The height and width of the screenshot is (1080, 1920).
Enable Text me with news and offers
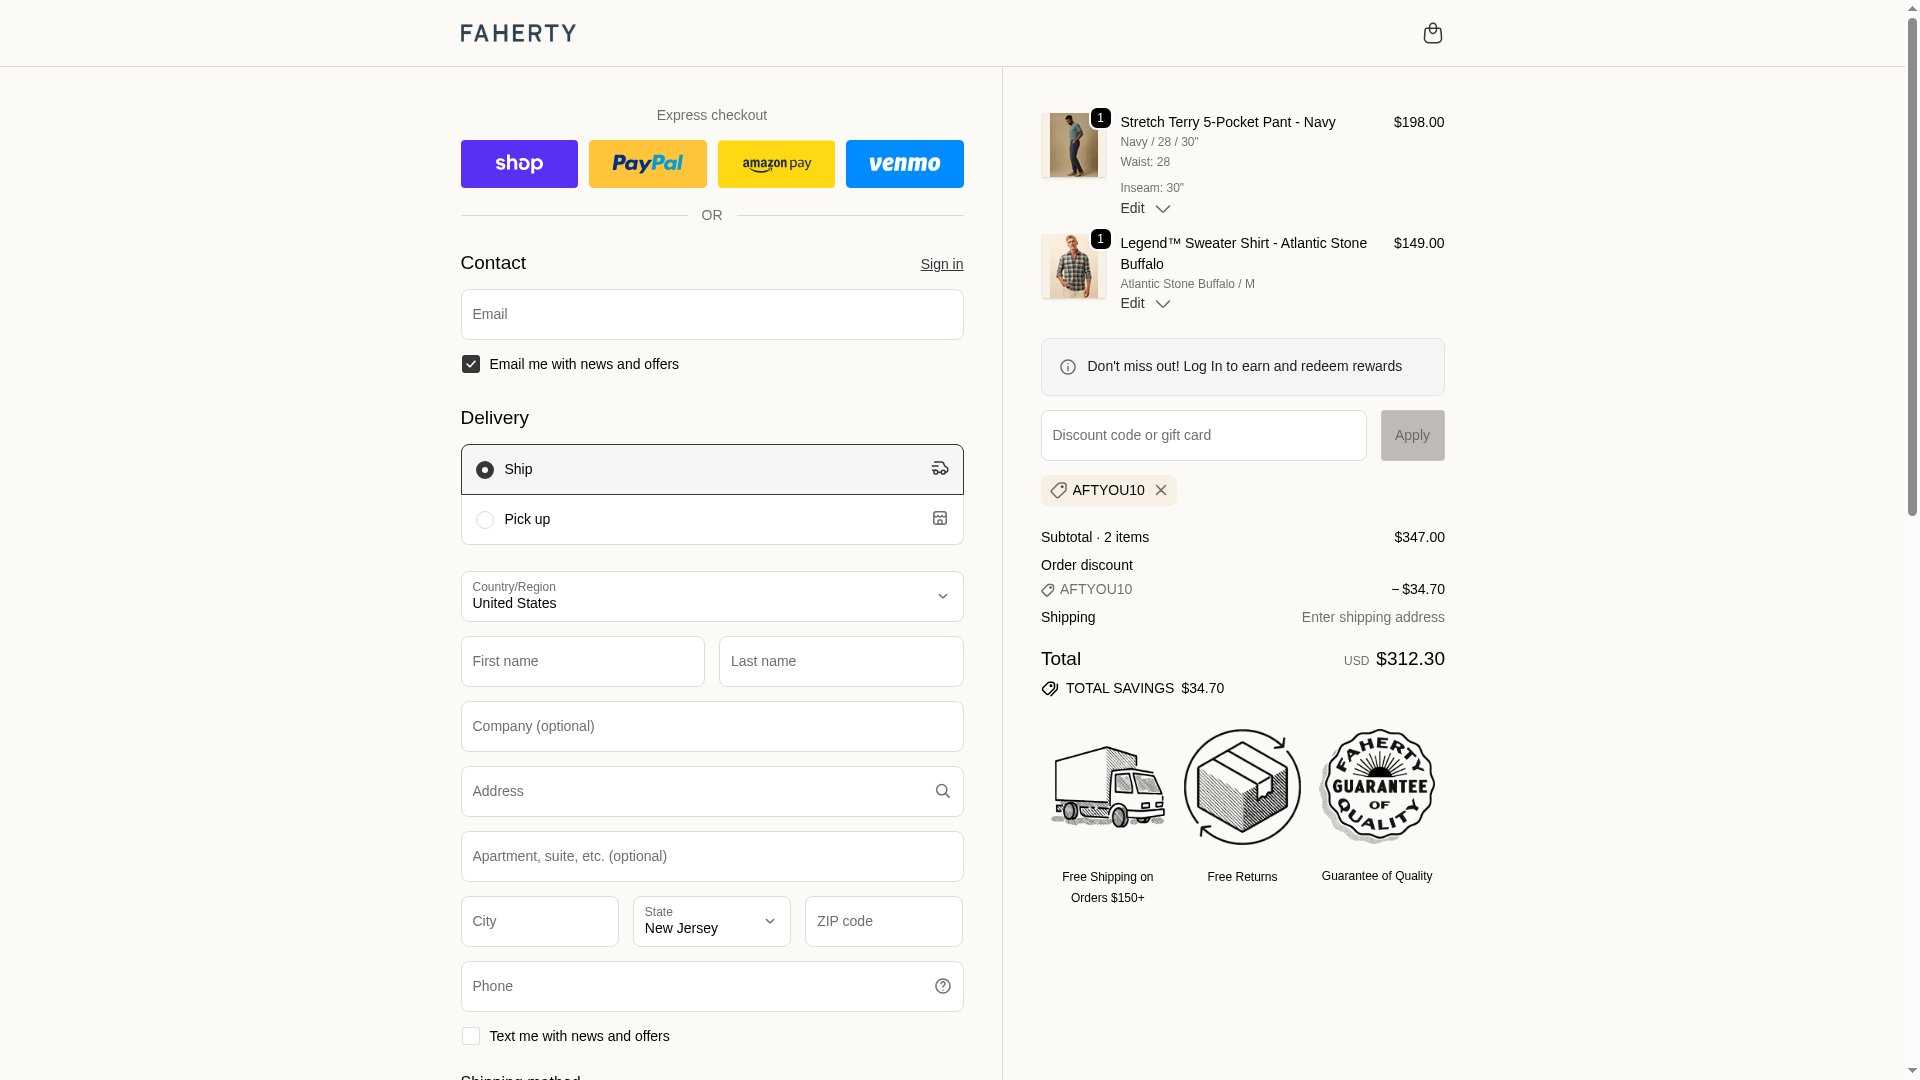(x=471, y=1036)
